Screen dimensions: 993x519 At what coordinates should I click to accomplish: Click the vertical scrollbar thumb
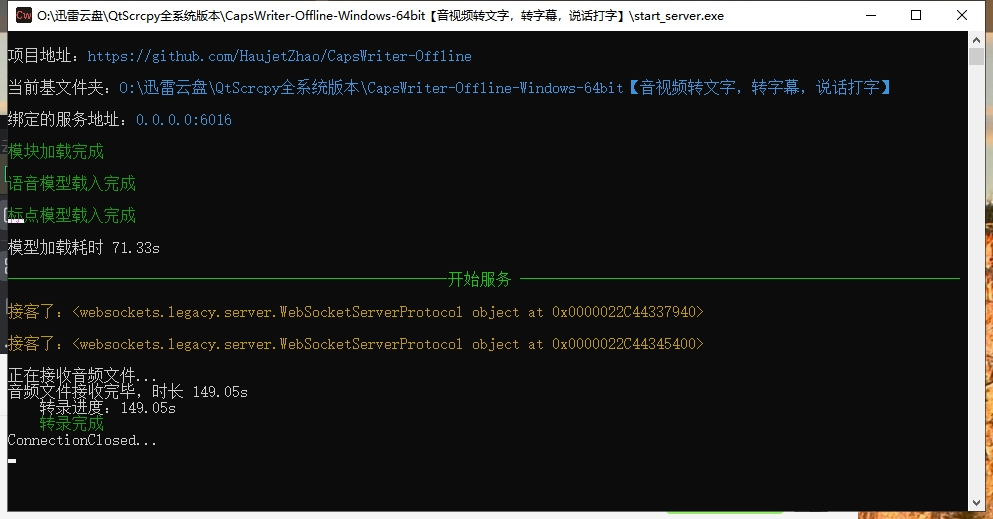click(x=976, y=56)
